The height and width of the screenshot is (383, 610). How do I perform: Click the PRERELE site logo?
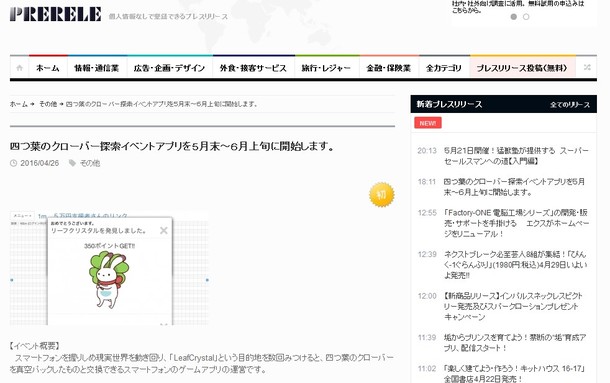(56, 14)
